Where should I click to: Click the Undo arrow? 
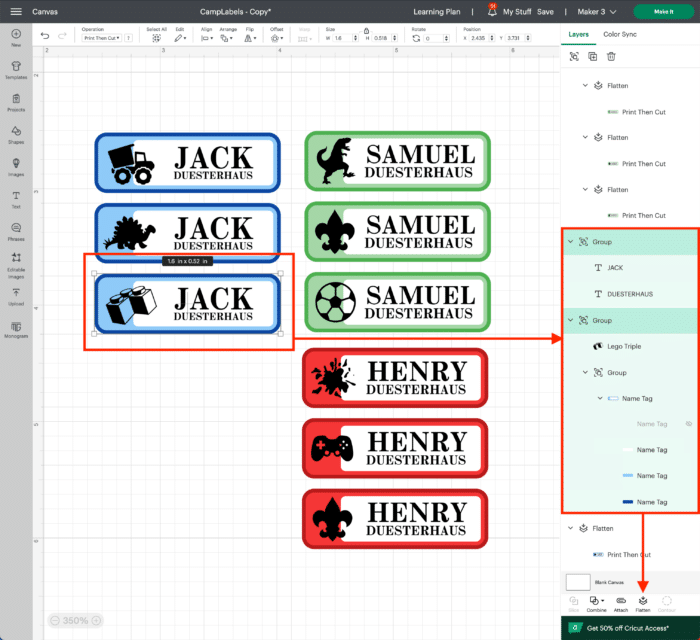(46, 36)
